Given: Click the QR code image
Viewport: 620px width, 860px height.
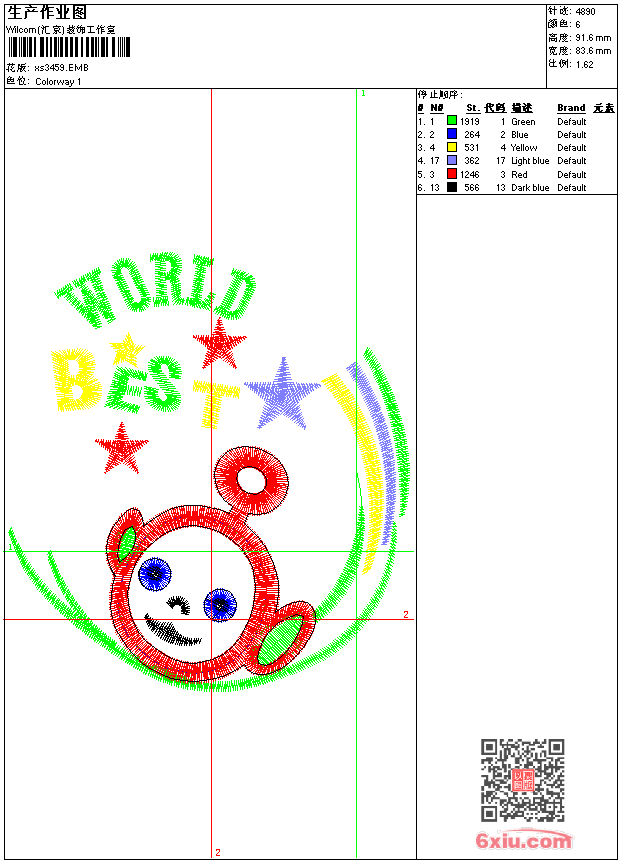Looking at the screenshot, I should pos(522,779).
